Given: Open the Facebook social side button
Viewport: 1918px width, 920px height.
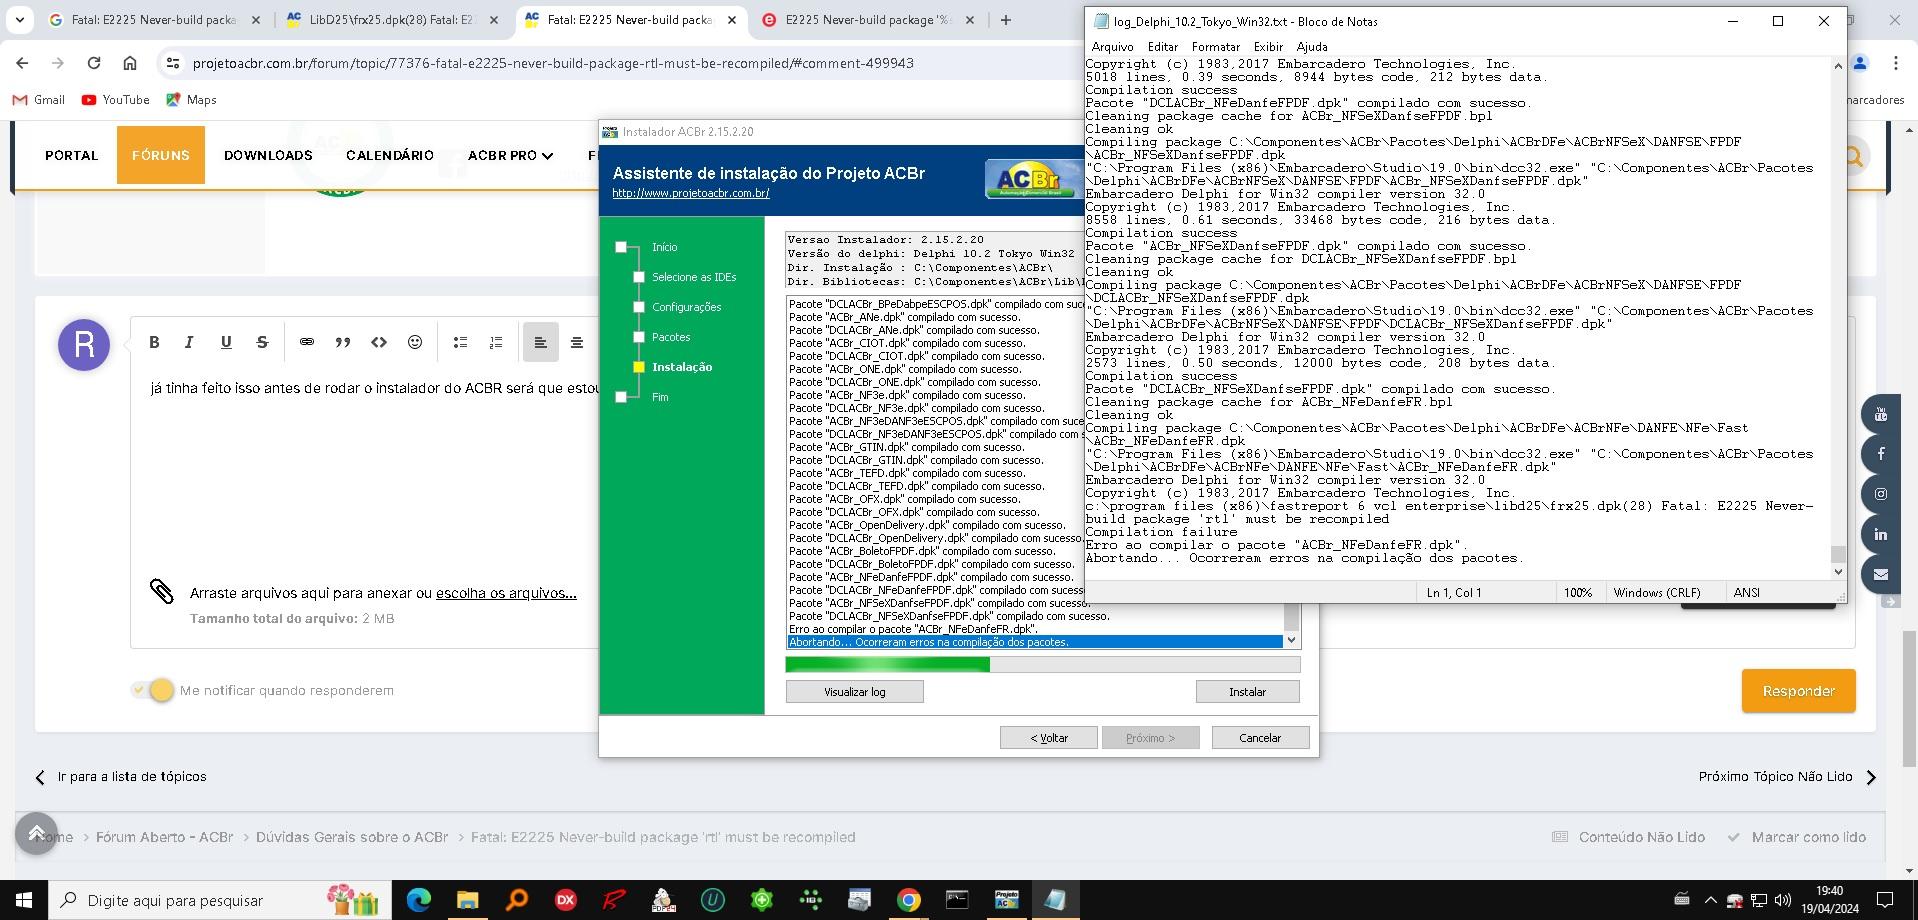Looking at the screenshot, I should (1880, 454).
